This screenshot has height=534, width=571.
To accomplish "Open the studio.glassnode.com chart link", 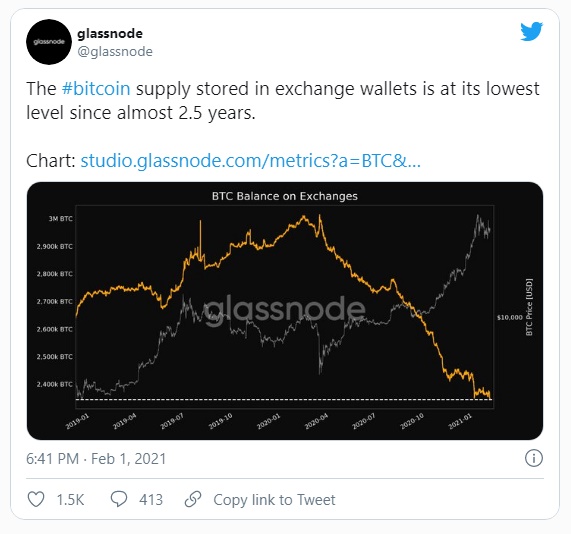I will click(x=251, y=161).
